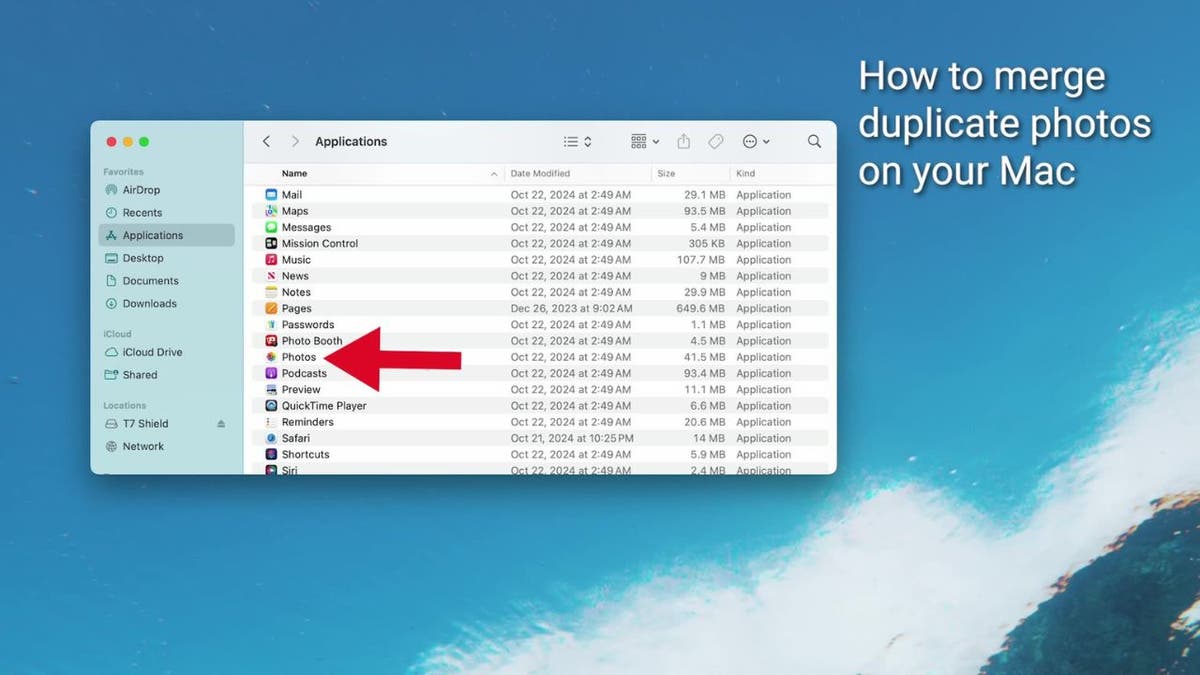1200x675 pixels.
Task: Open the Share icon in the toolbar
Action: 683,141
